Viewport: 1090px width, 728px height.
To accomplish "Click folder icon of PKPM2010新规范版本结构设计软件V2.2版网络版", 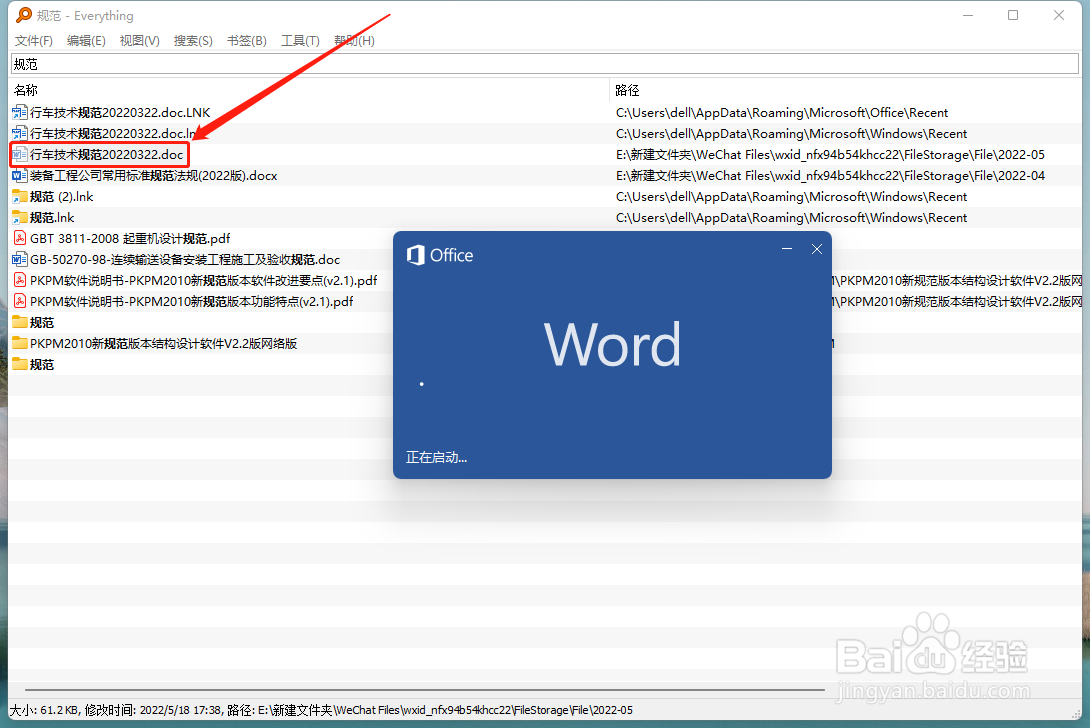I will point(19,343).
